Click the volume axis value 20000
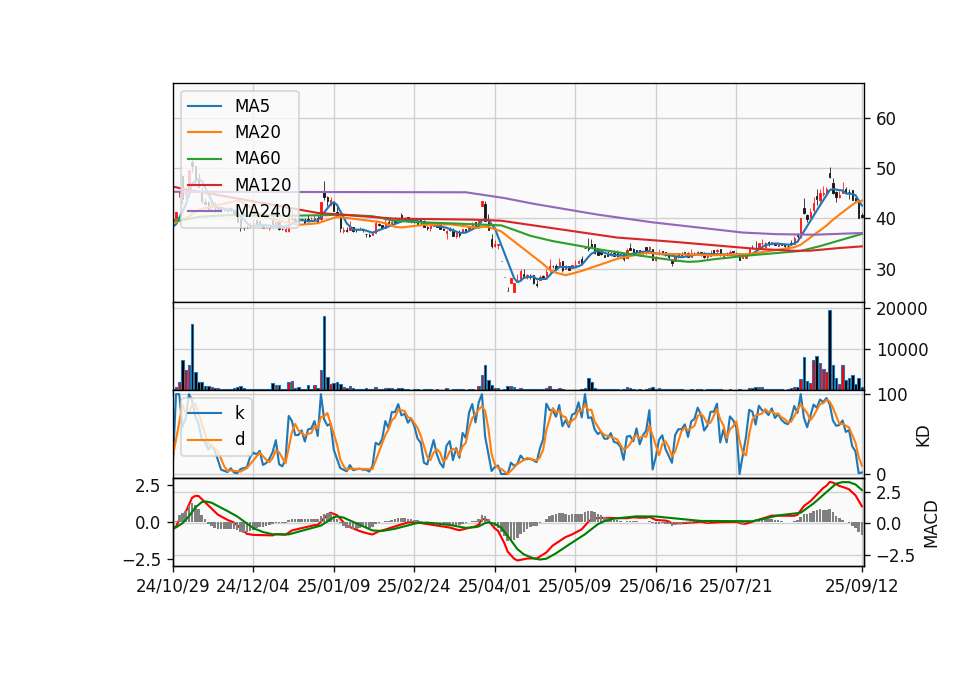Screen dimensions: 960x690 click(902, 309)
